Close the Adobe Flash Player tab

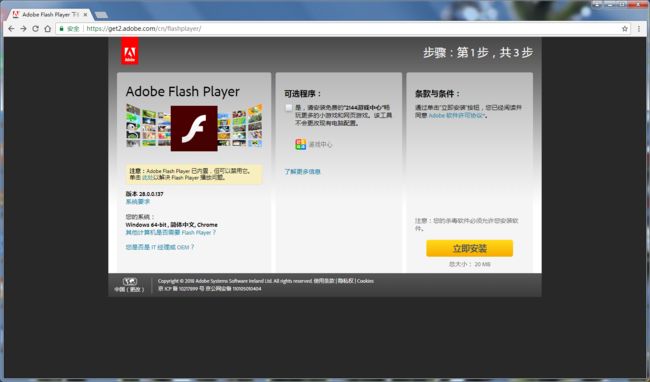(x=86, y=15)
